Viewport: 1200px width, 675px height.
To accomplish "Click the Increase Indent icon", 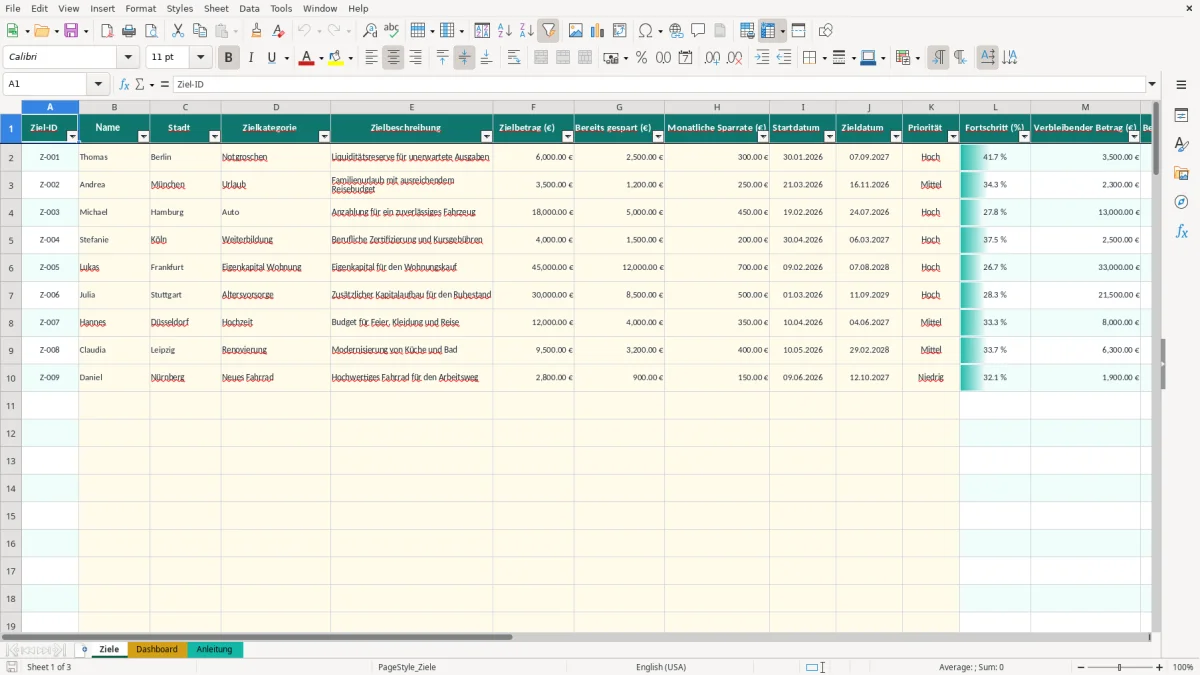I will (762, 58).
